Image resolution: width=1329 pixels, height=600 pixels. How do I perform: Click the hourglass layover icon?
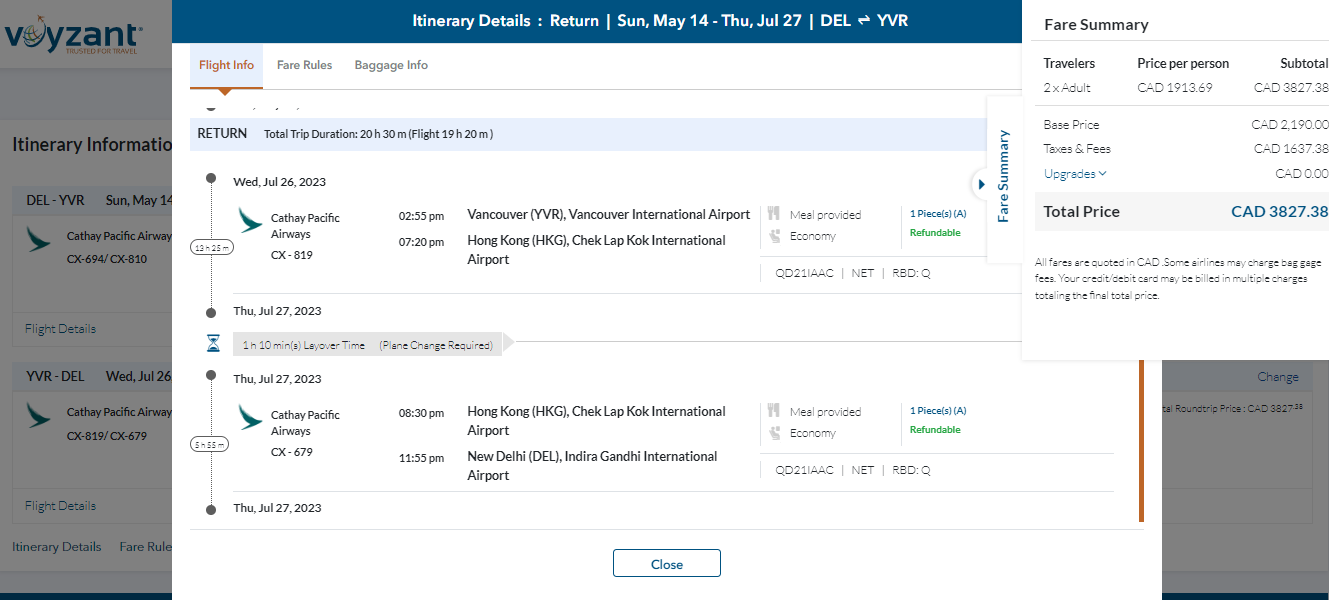(212, 344)
